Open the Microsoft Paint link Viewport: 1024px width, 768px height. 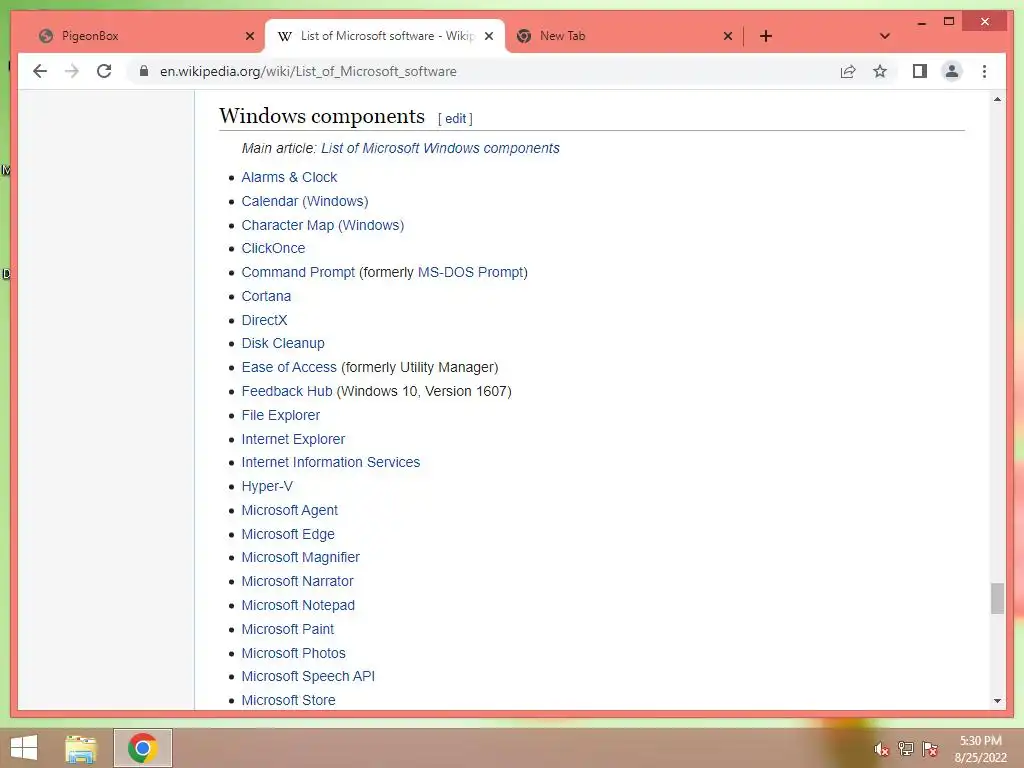[x=287, y=629]
